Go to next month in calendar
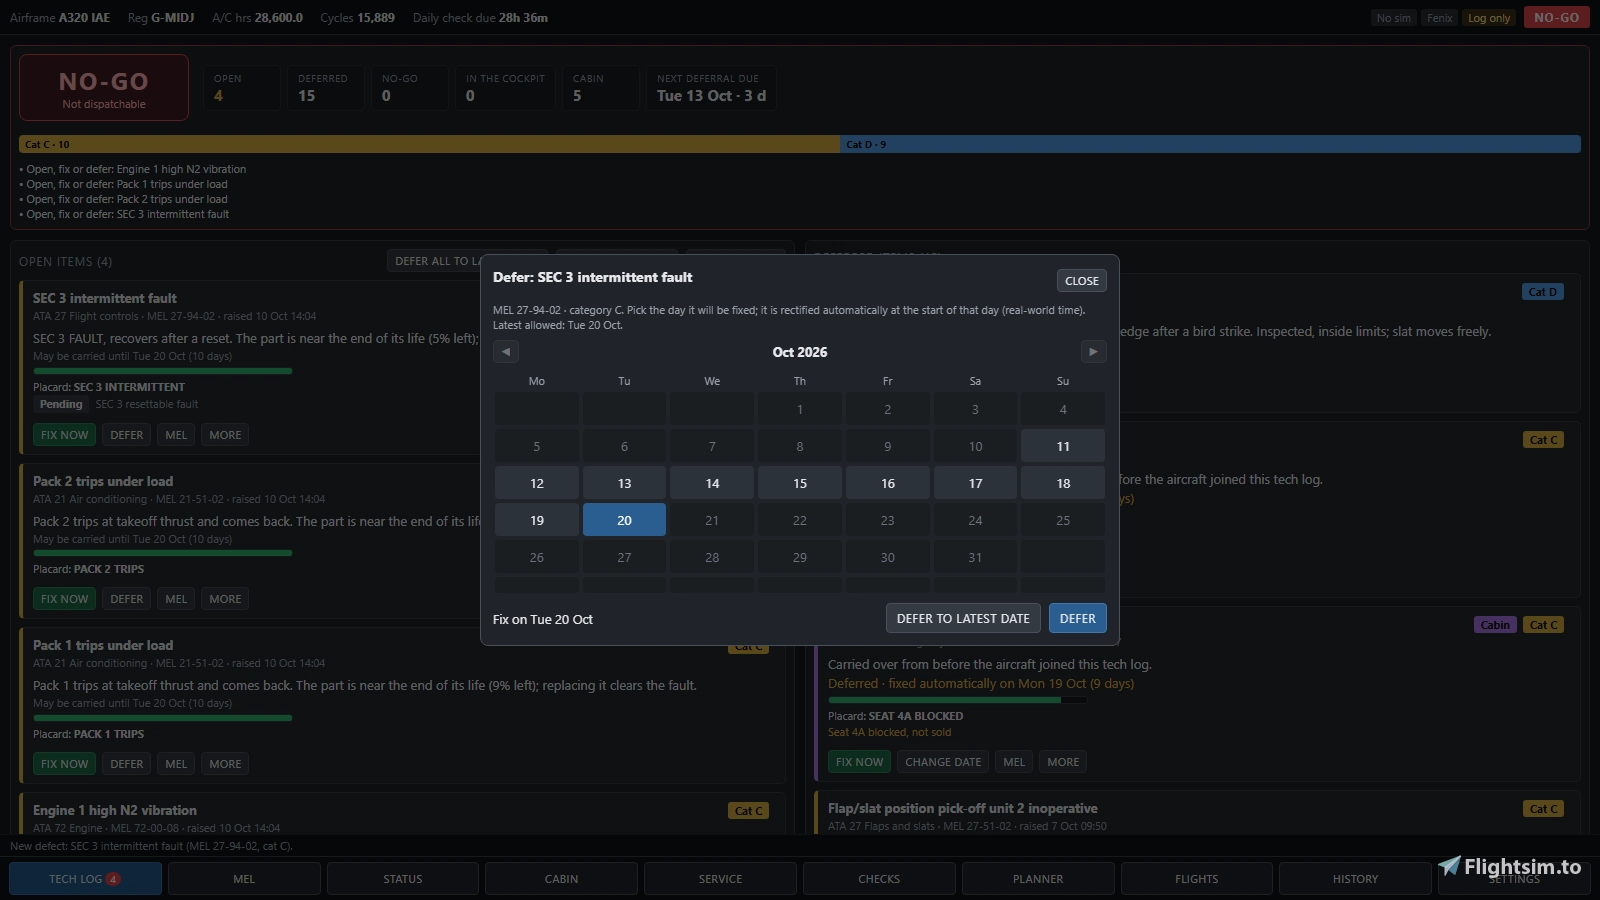The height and width of the screenshot is (900, 1600). [x=1093, y=352]
